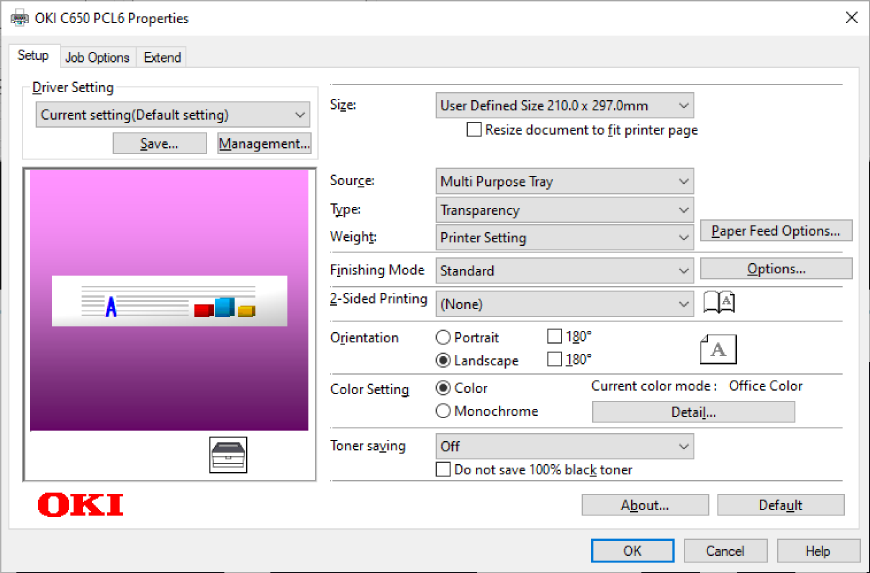Switch to the Extend tab
This screenshot has width=870, height=573.
162,58
